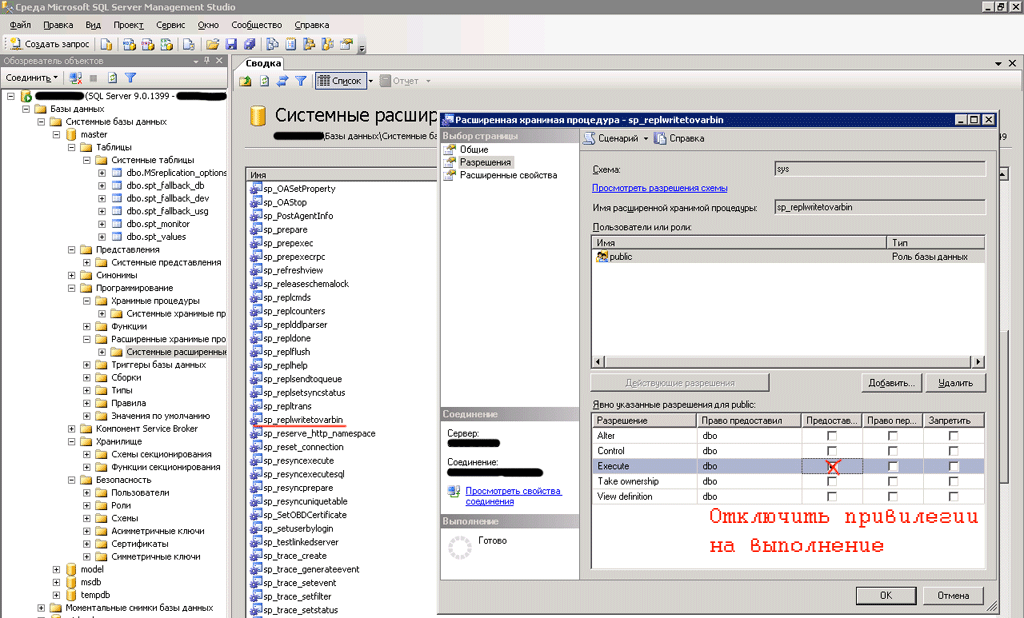Click the disconnect icon in Обозреватель объектов toolbar
The height and width of the screenshot is (618, 1024).
75,77
